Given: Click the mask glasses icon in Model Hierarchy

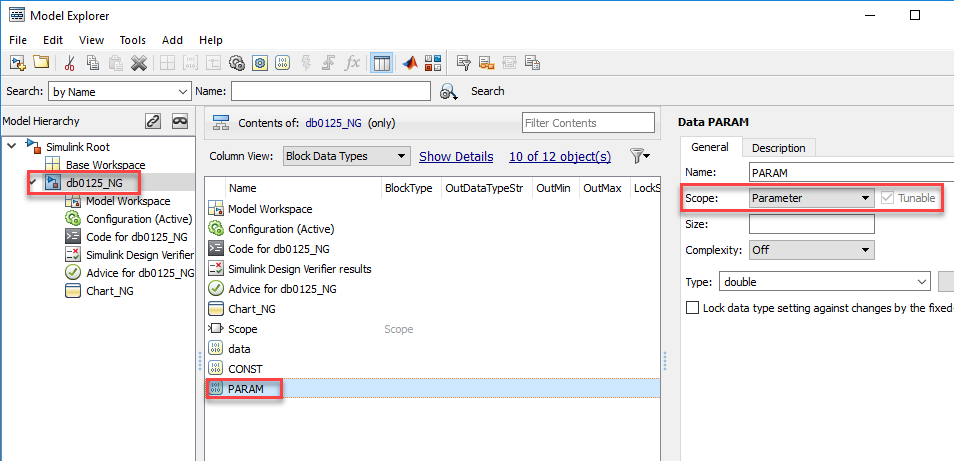Looking at the screenshot, I should pyautogui.click(x=179, y=121).
